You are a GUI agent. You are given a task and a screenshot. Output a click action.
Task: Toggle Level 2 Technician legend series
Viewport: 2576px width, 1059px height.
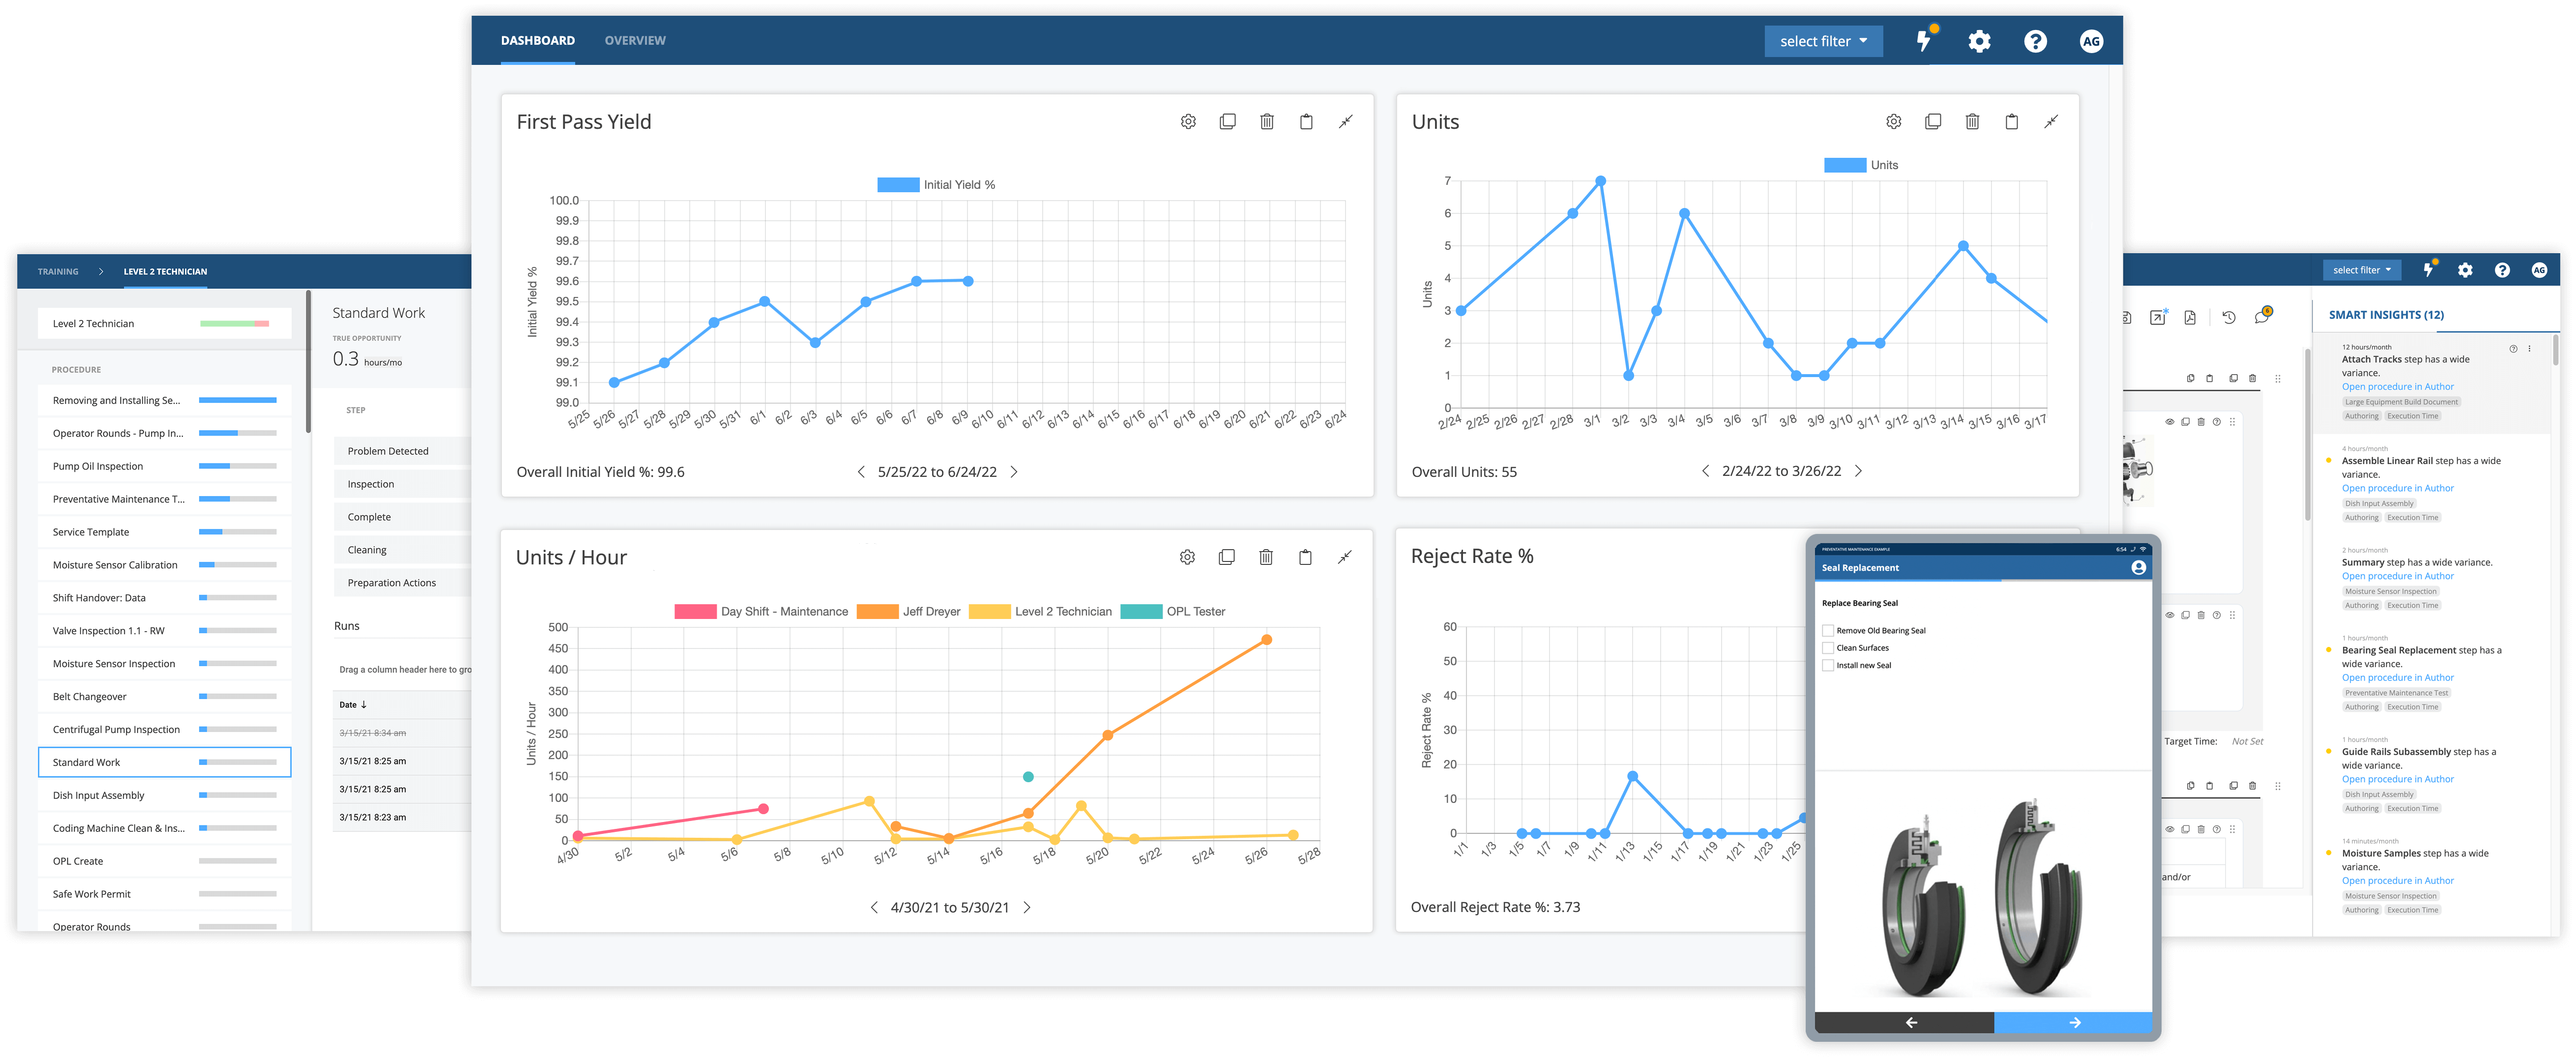coord(1040,611)
